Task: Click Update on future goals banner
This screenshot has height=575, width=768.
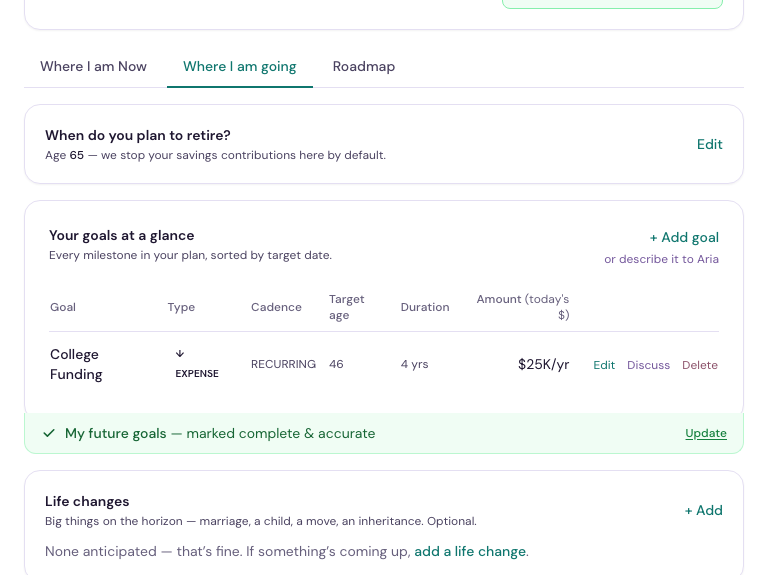Action: pos(706,433)
